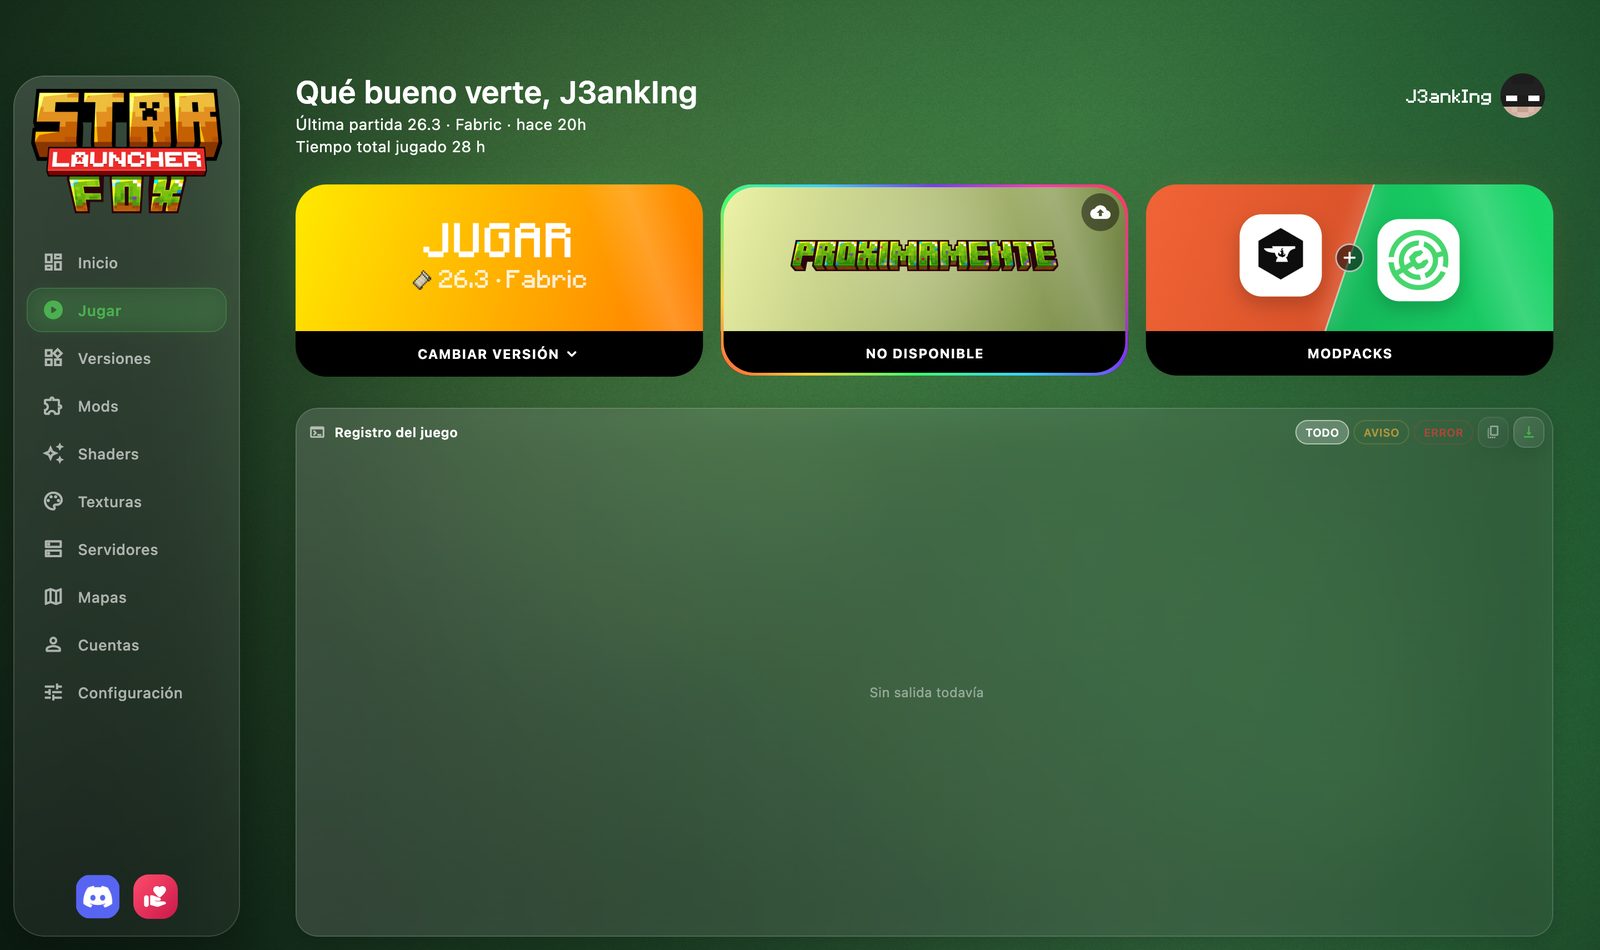Image resolution: width=1600 pixels, height=950 pixels.
Task: Click the cloud upload icon on Próximamente card
Action: (x=1100, y=212)
